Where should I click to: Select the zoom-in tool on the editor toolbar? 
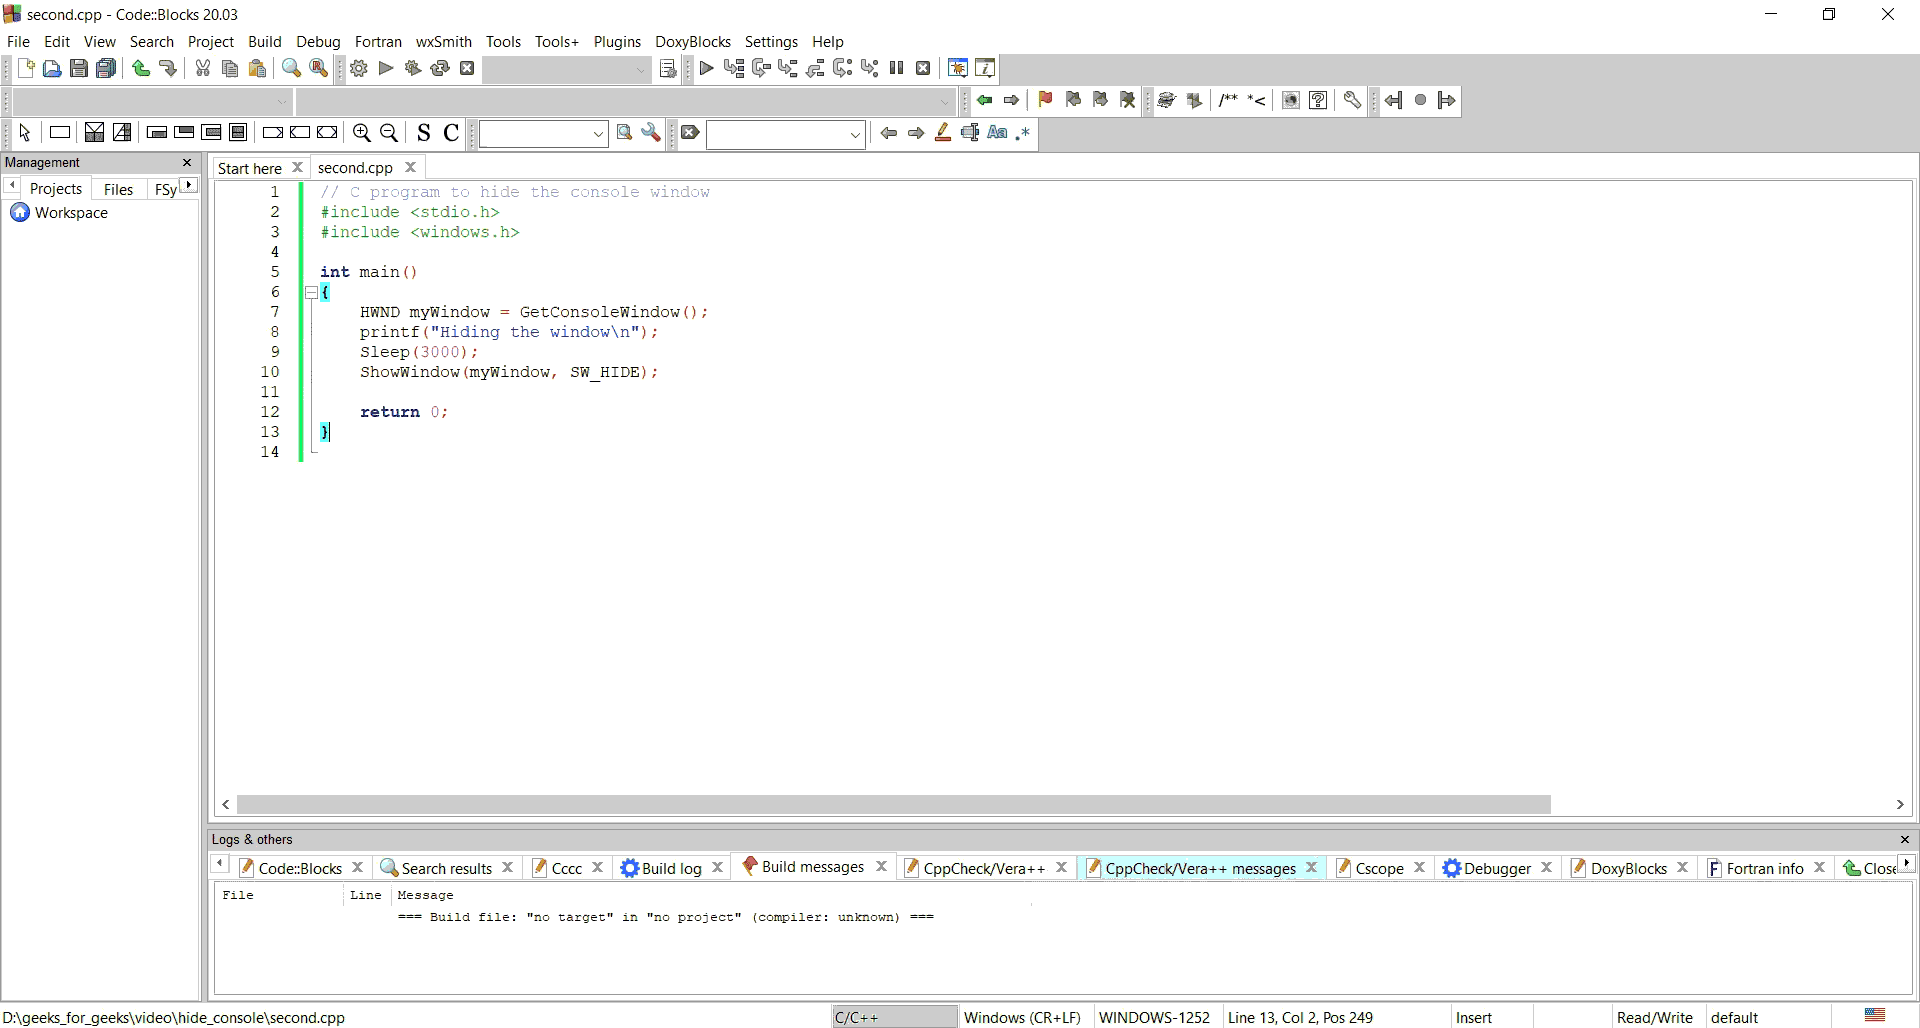[x=362, y=133]
